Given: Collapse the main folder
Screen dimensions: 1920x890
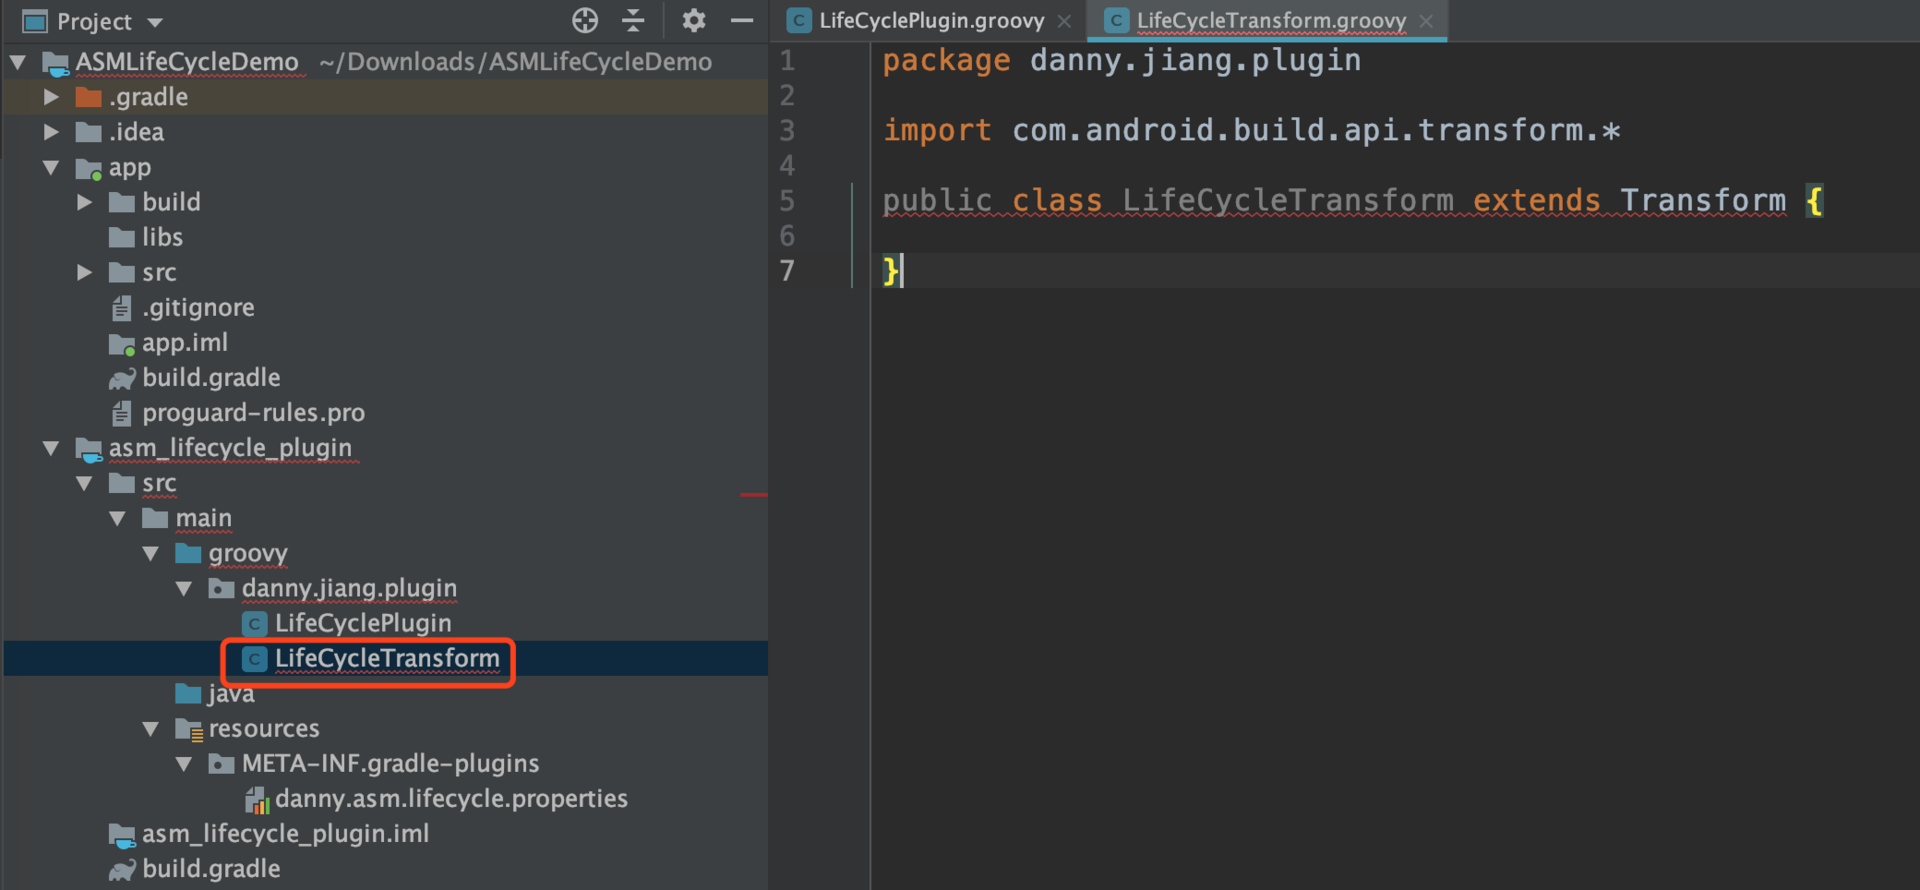Looking at the screenshot, I should click(118, 518).
